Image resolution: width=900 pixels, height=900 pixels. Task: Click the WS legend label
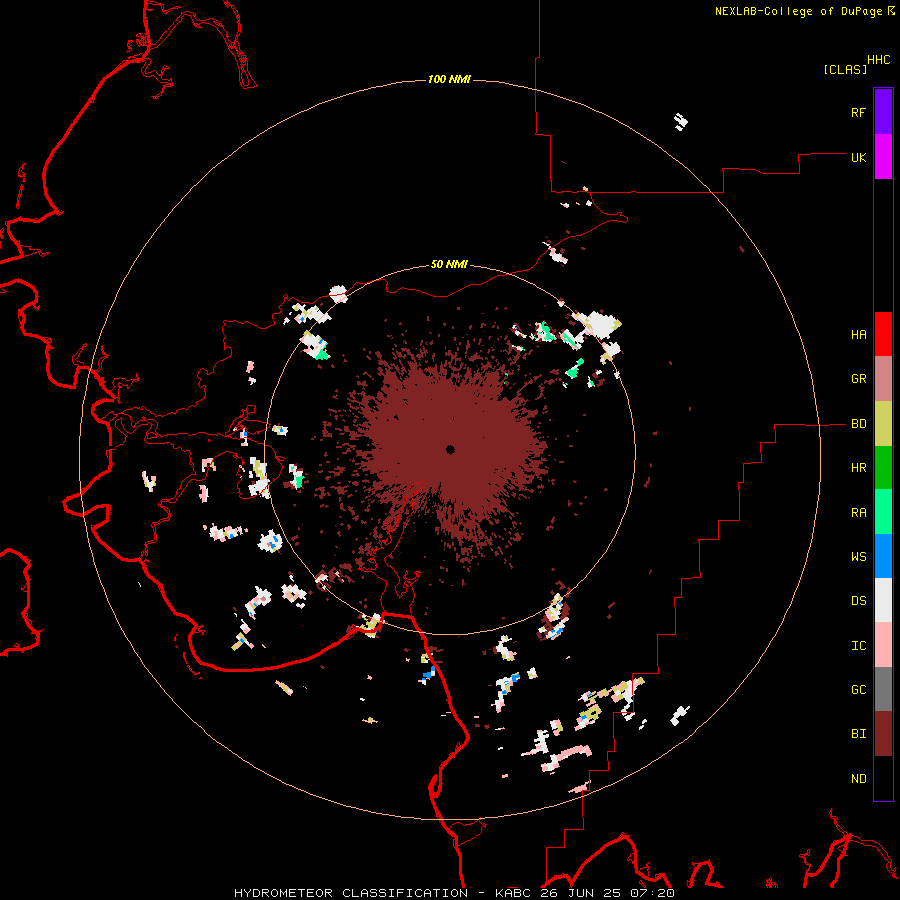click(859, 557)
